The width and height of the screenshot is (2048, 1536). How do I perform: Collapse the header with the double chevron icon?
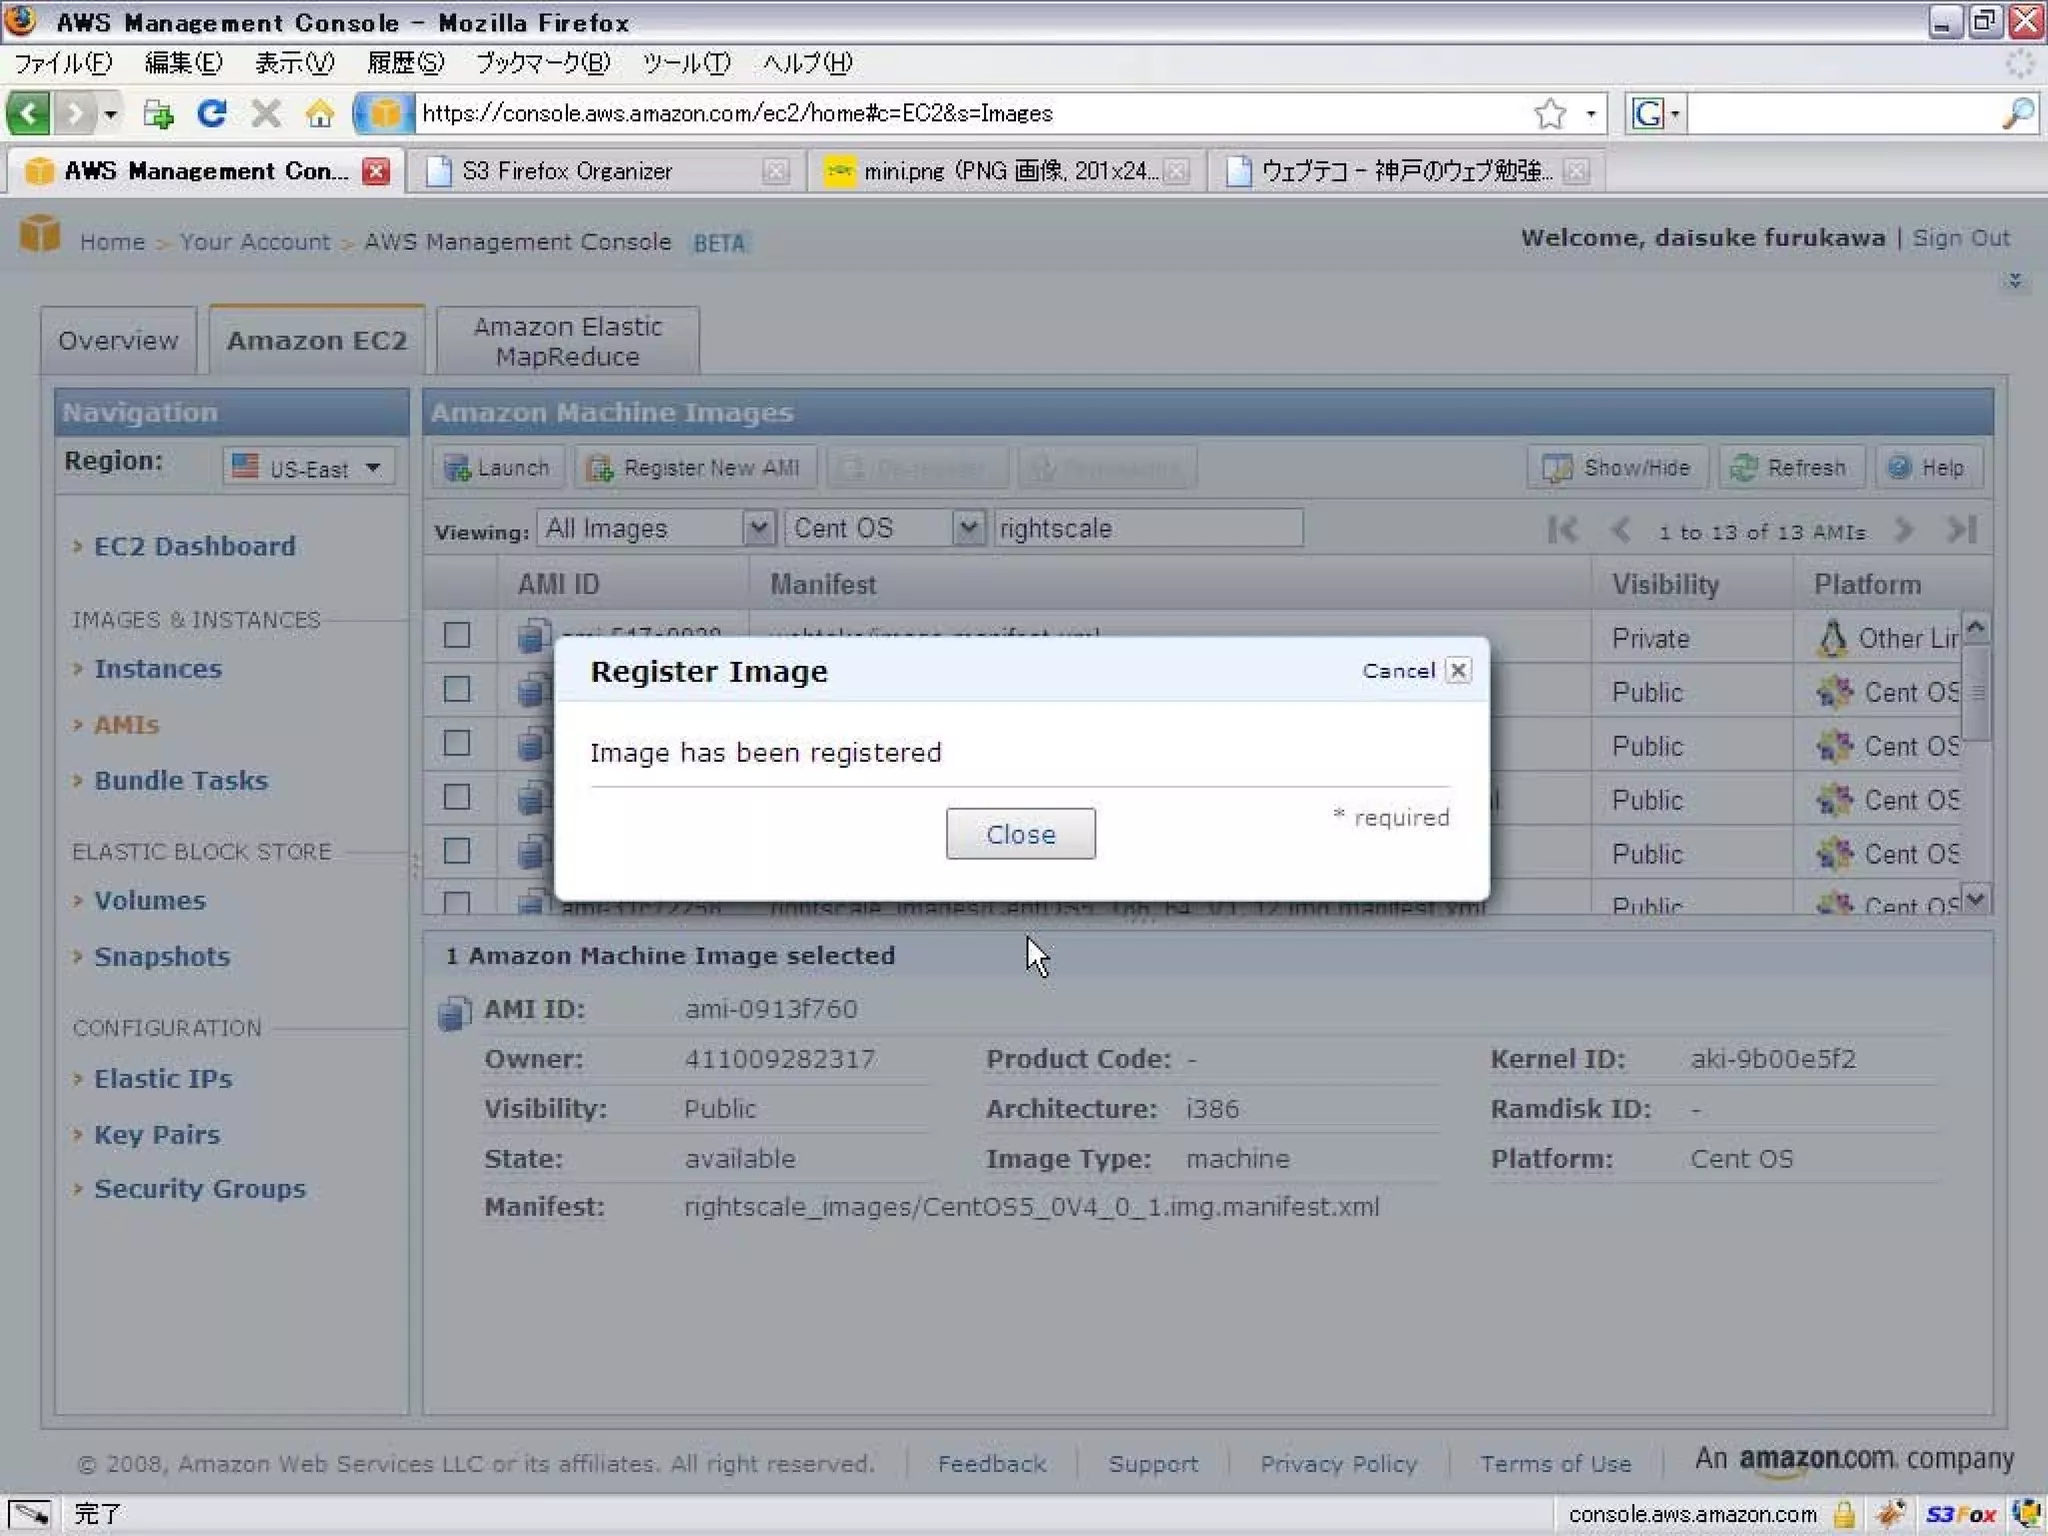pyautogui.click(x=2015, y=281)
